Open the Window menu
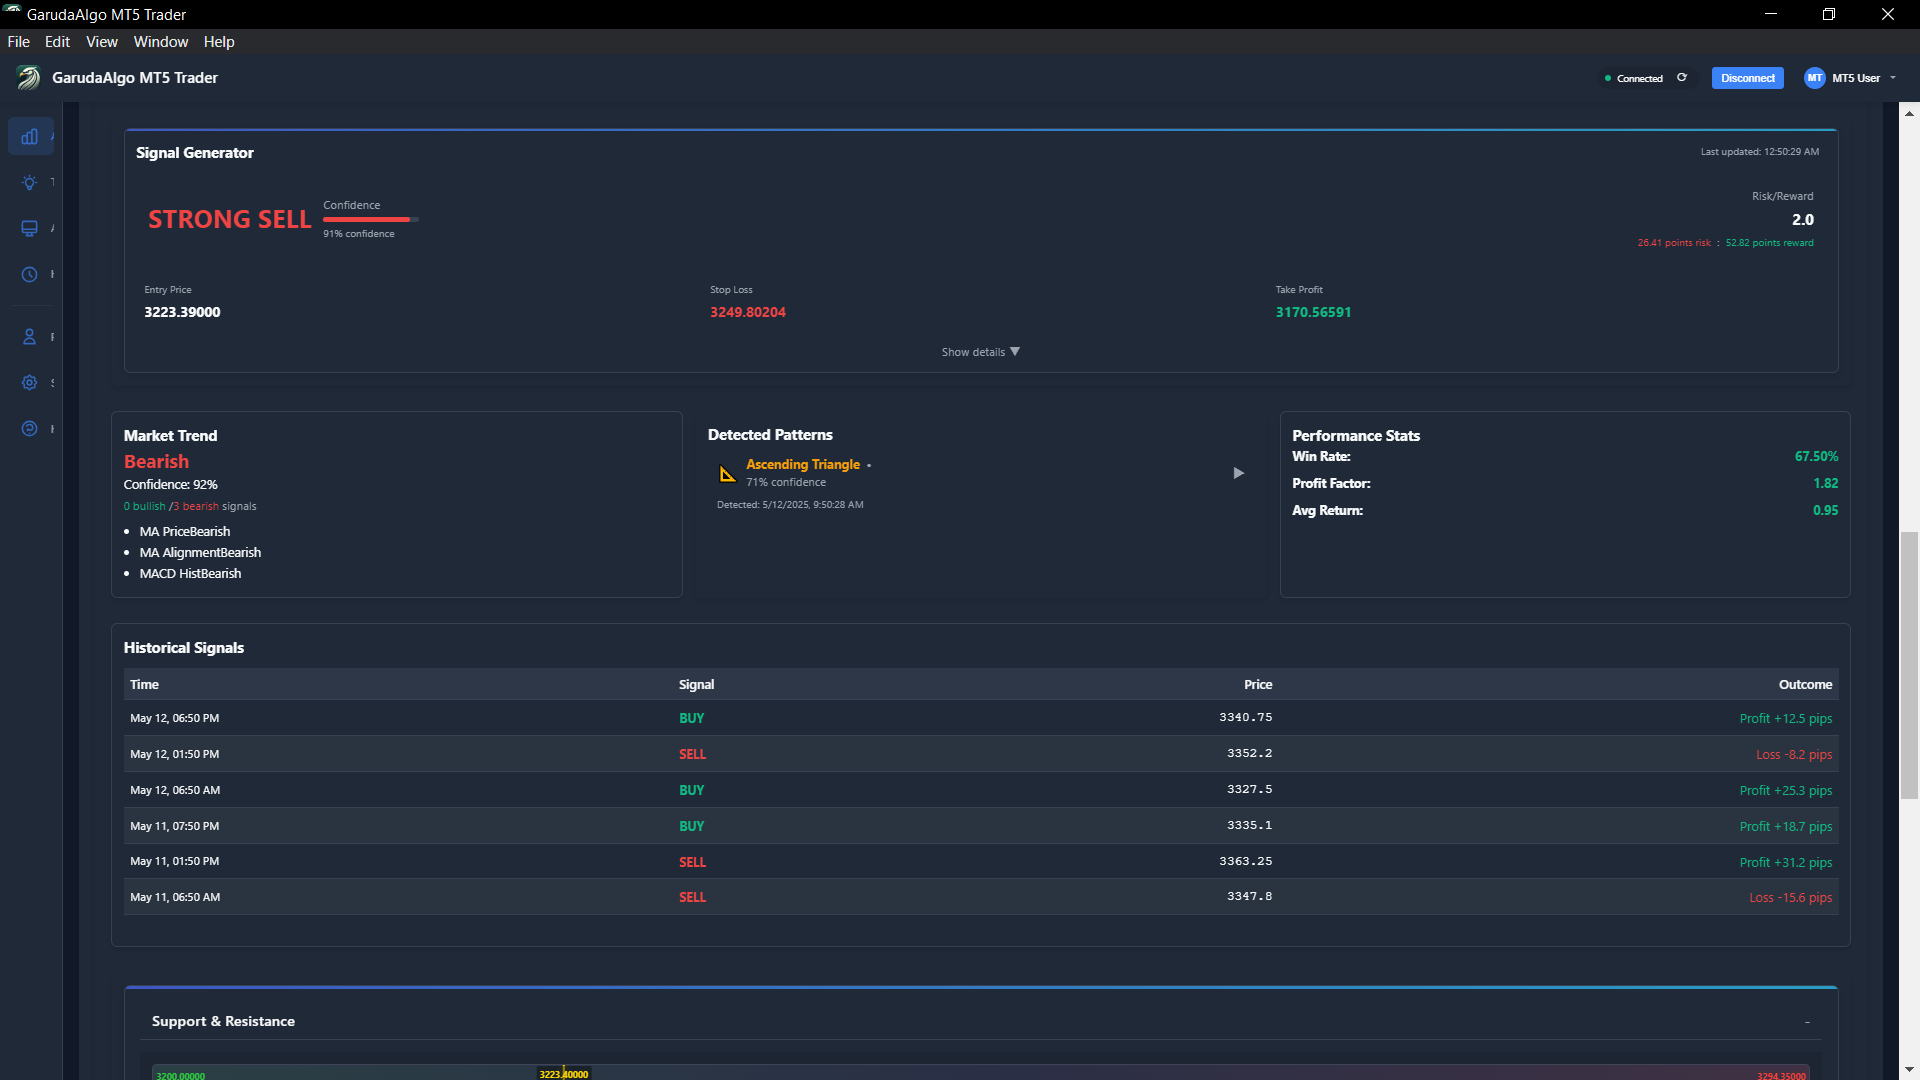Screen dimensions: 1920x1080 [160, 42]
